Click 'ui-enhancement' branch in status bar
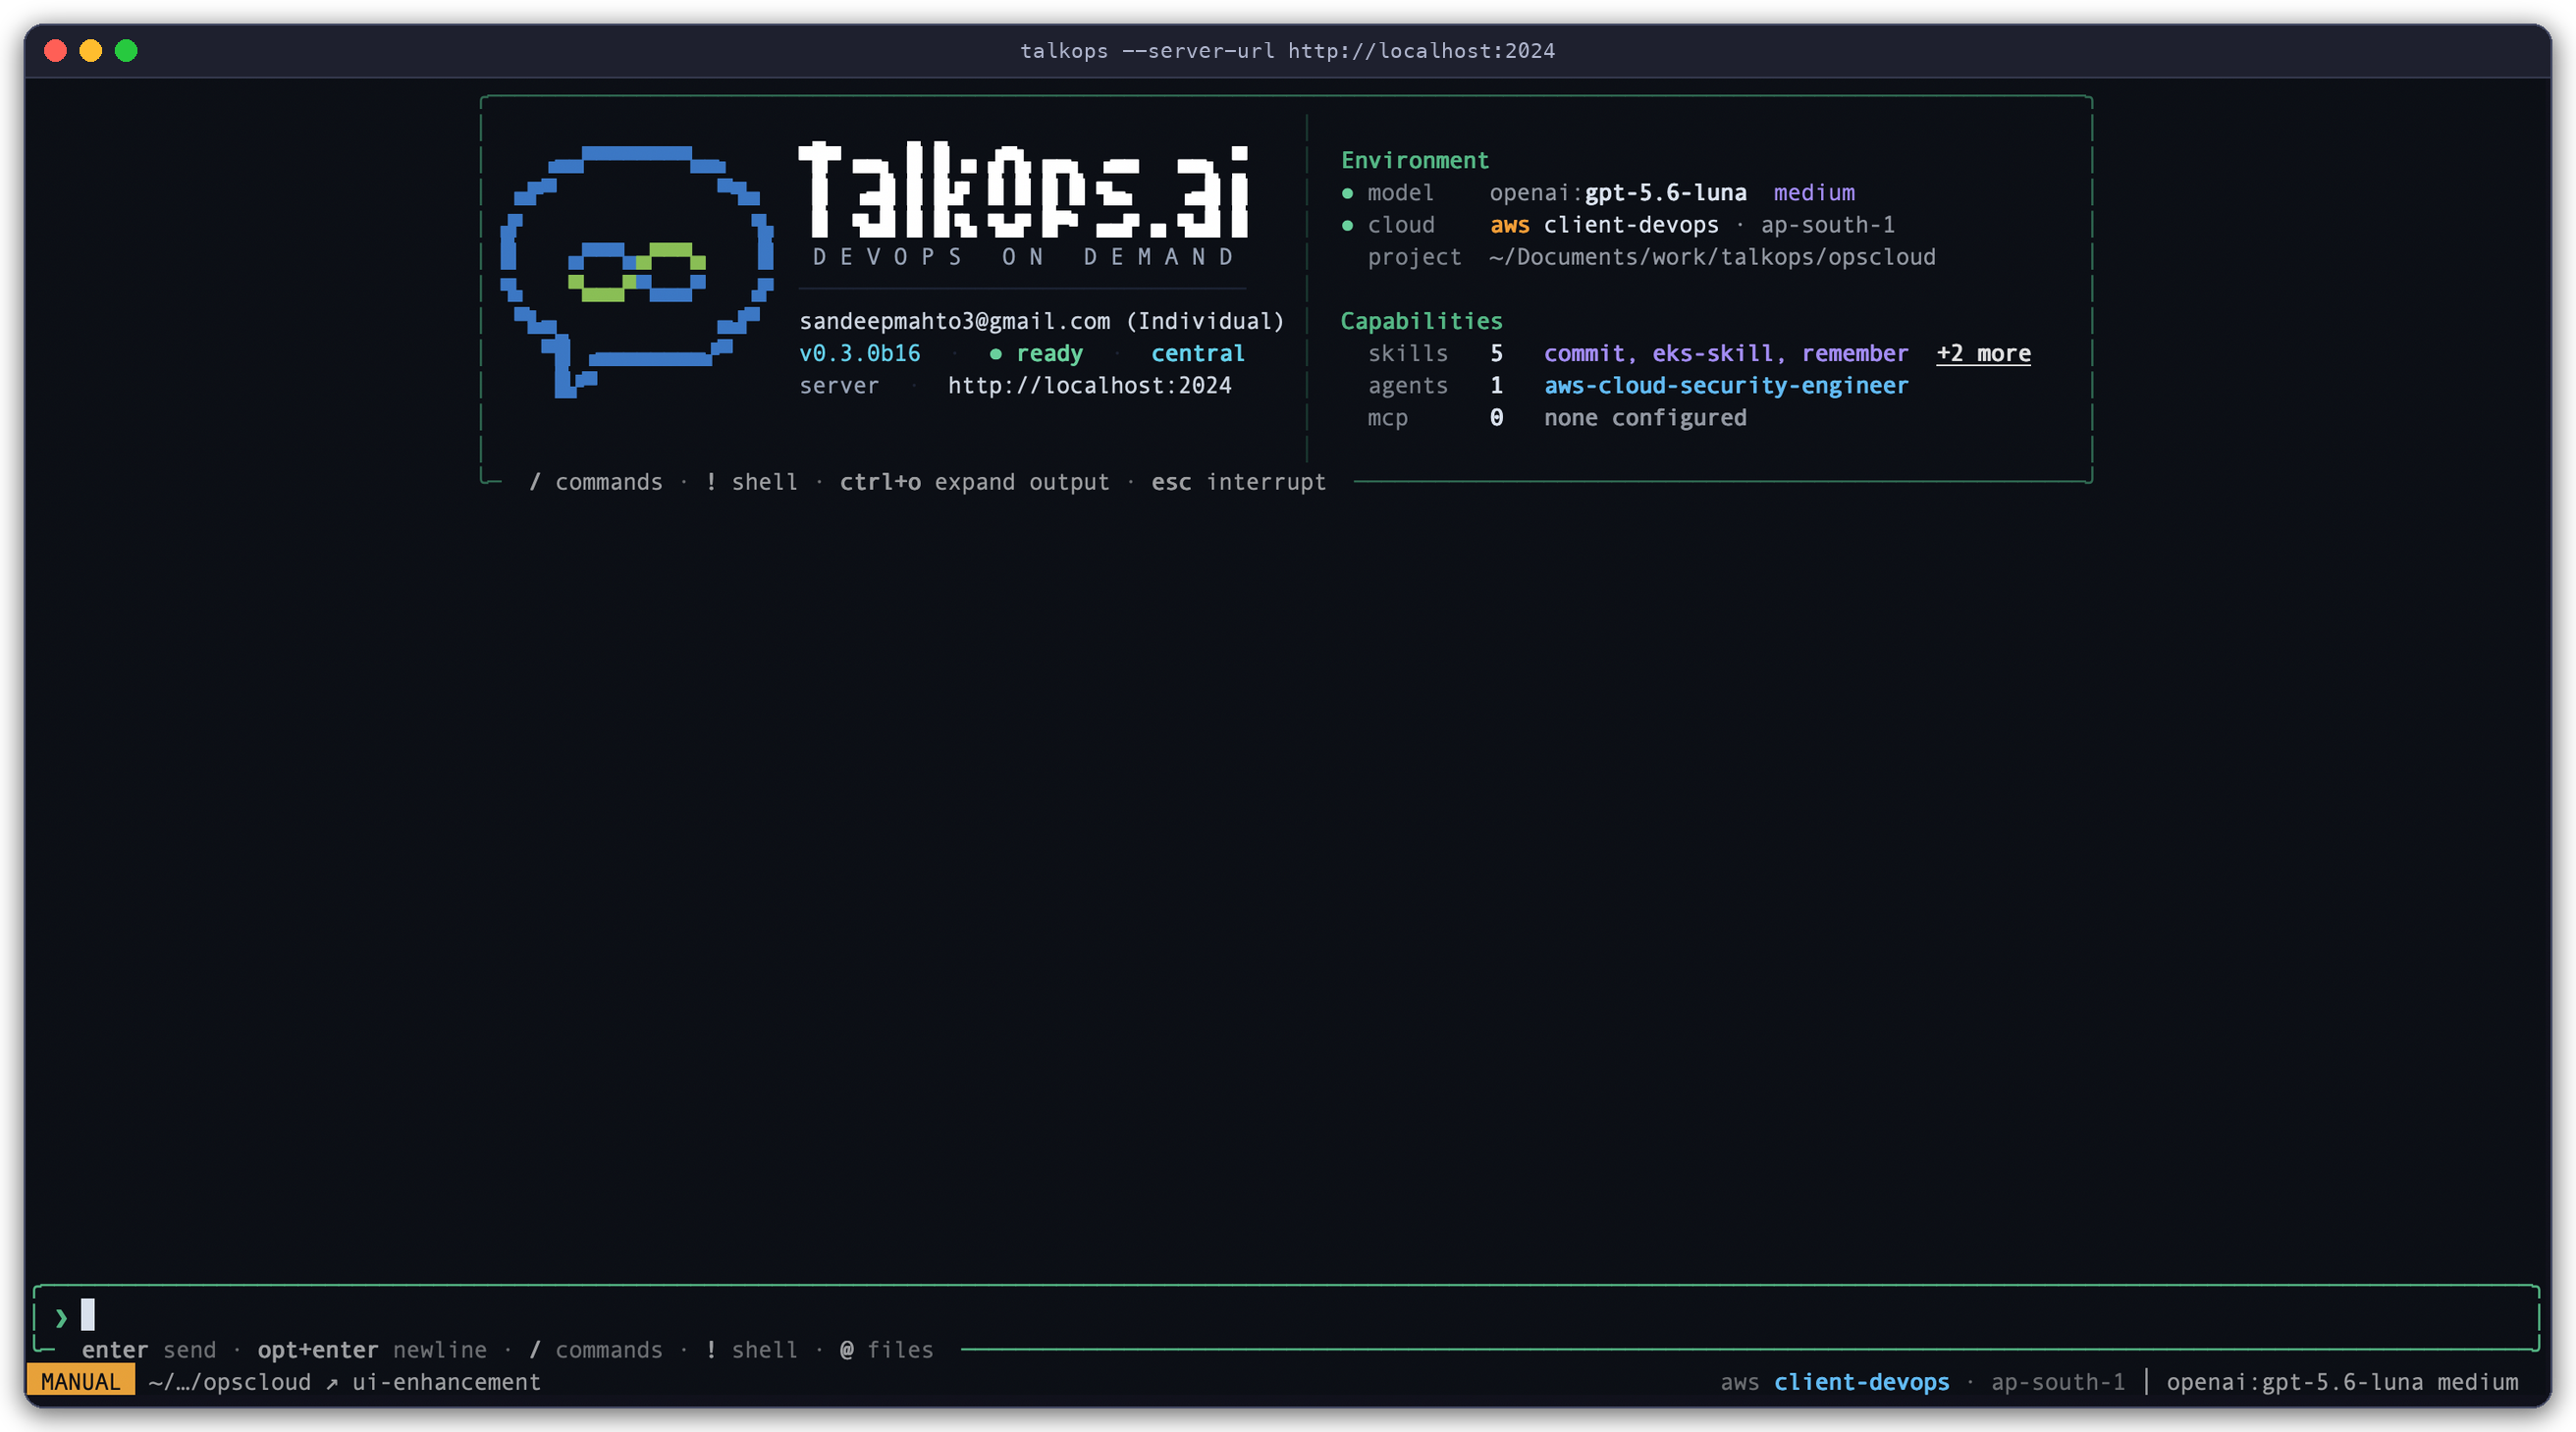This screenshot has width=2576, height=1432. (446, 1382)
